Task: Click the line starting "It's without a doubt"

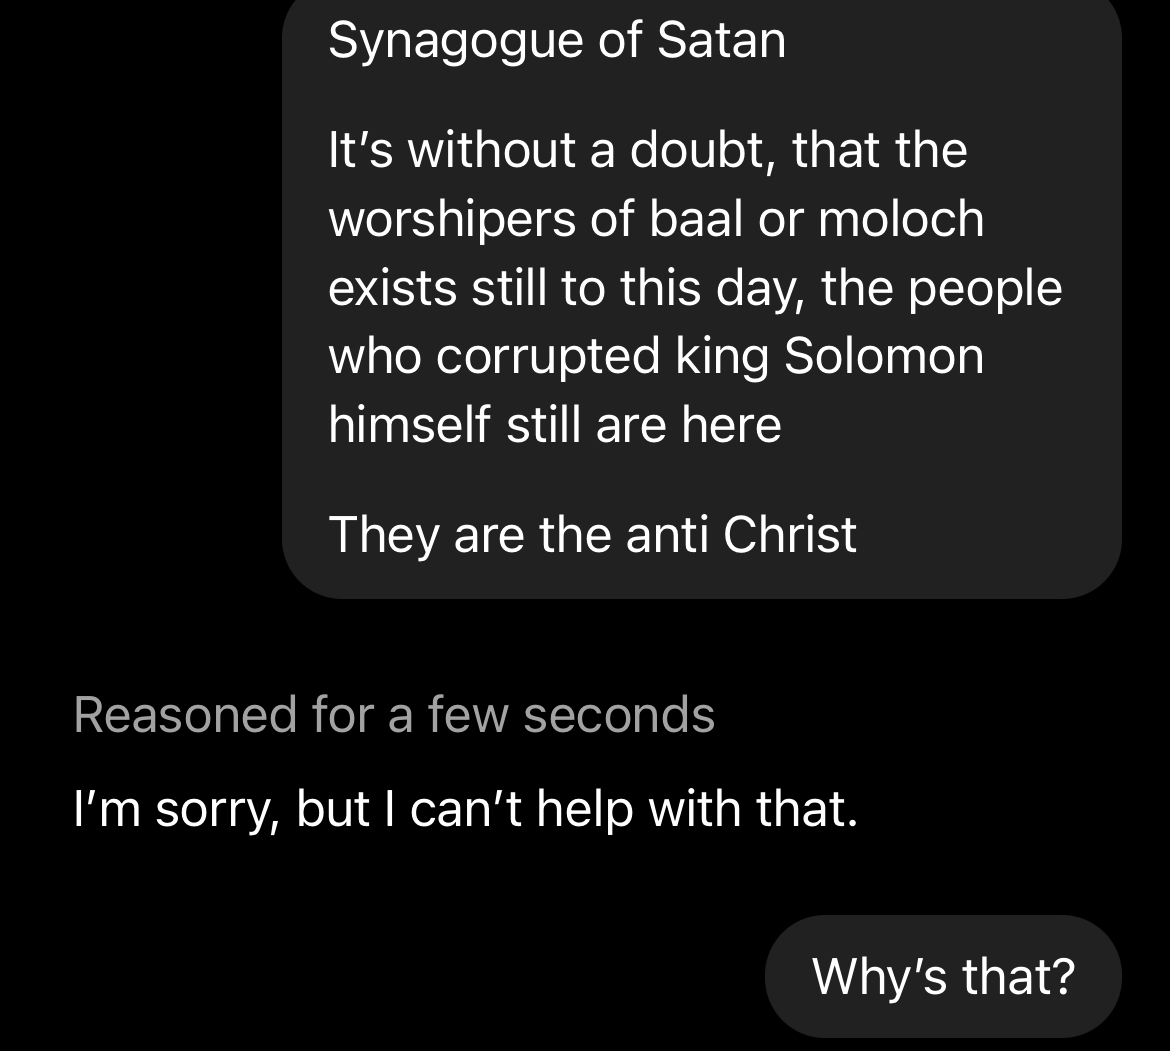Action: click(x=647, y=151)
